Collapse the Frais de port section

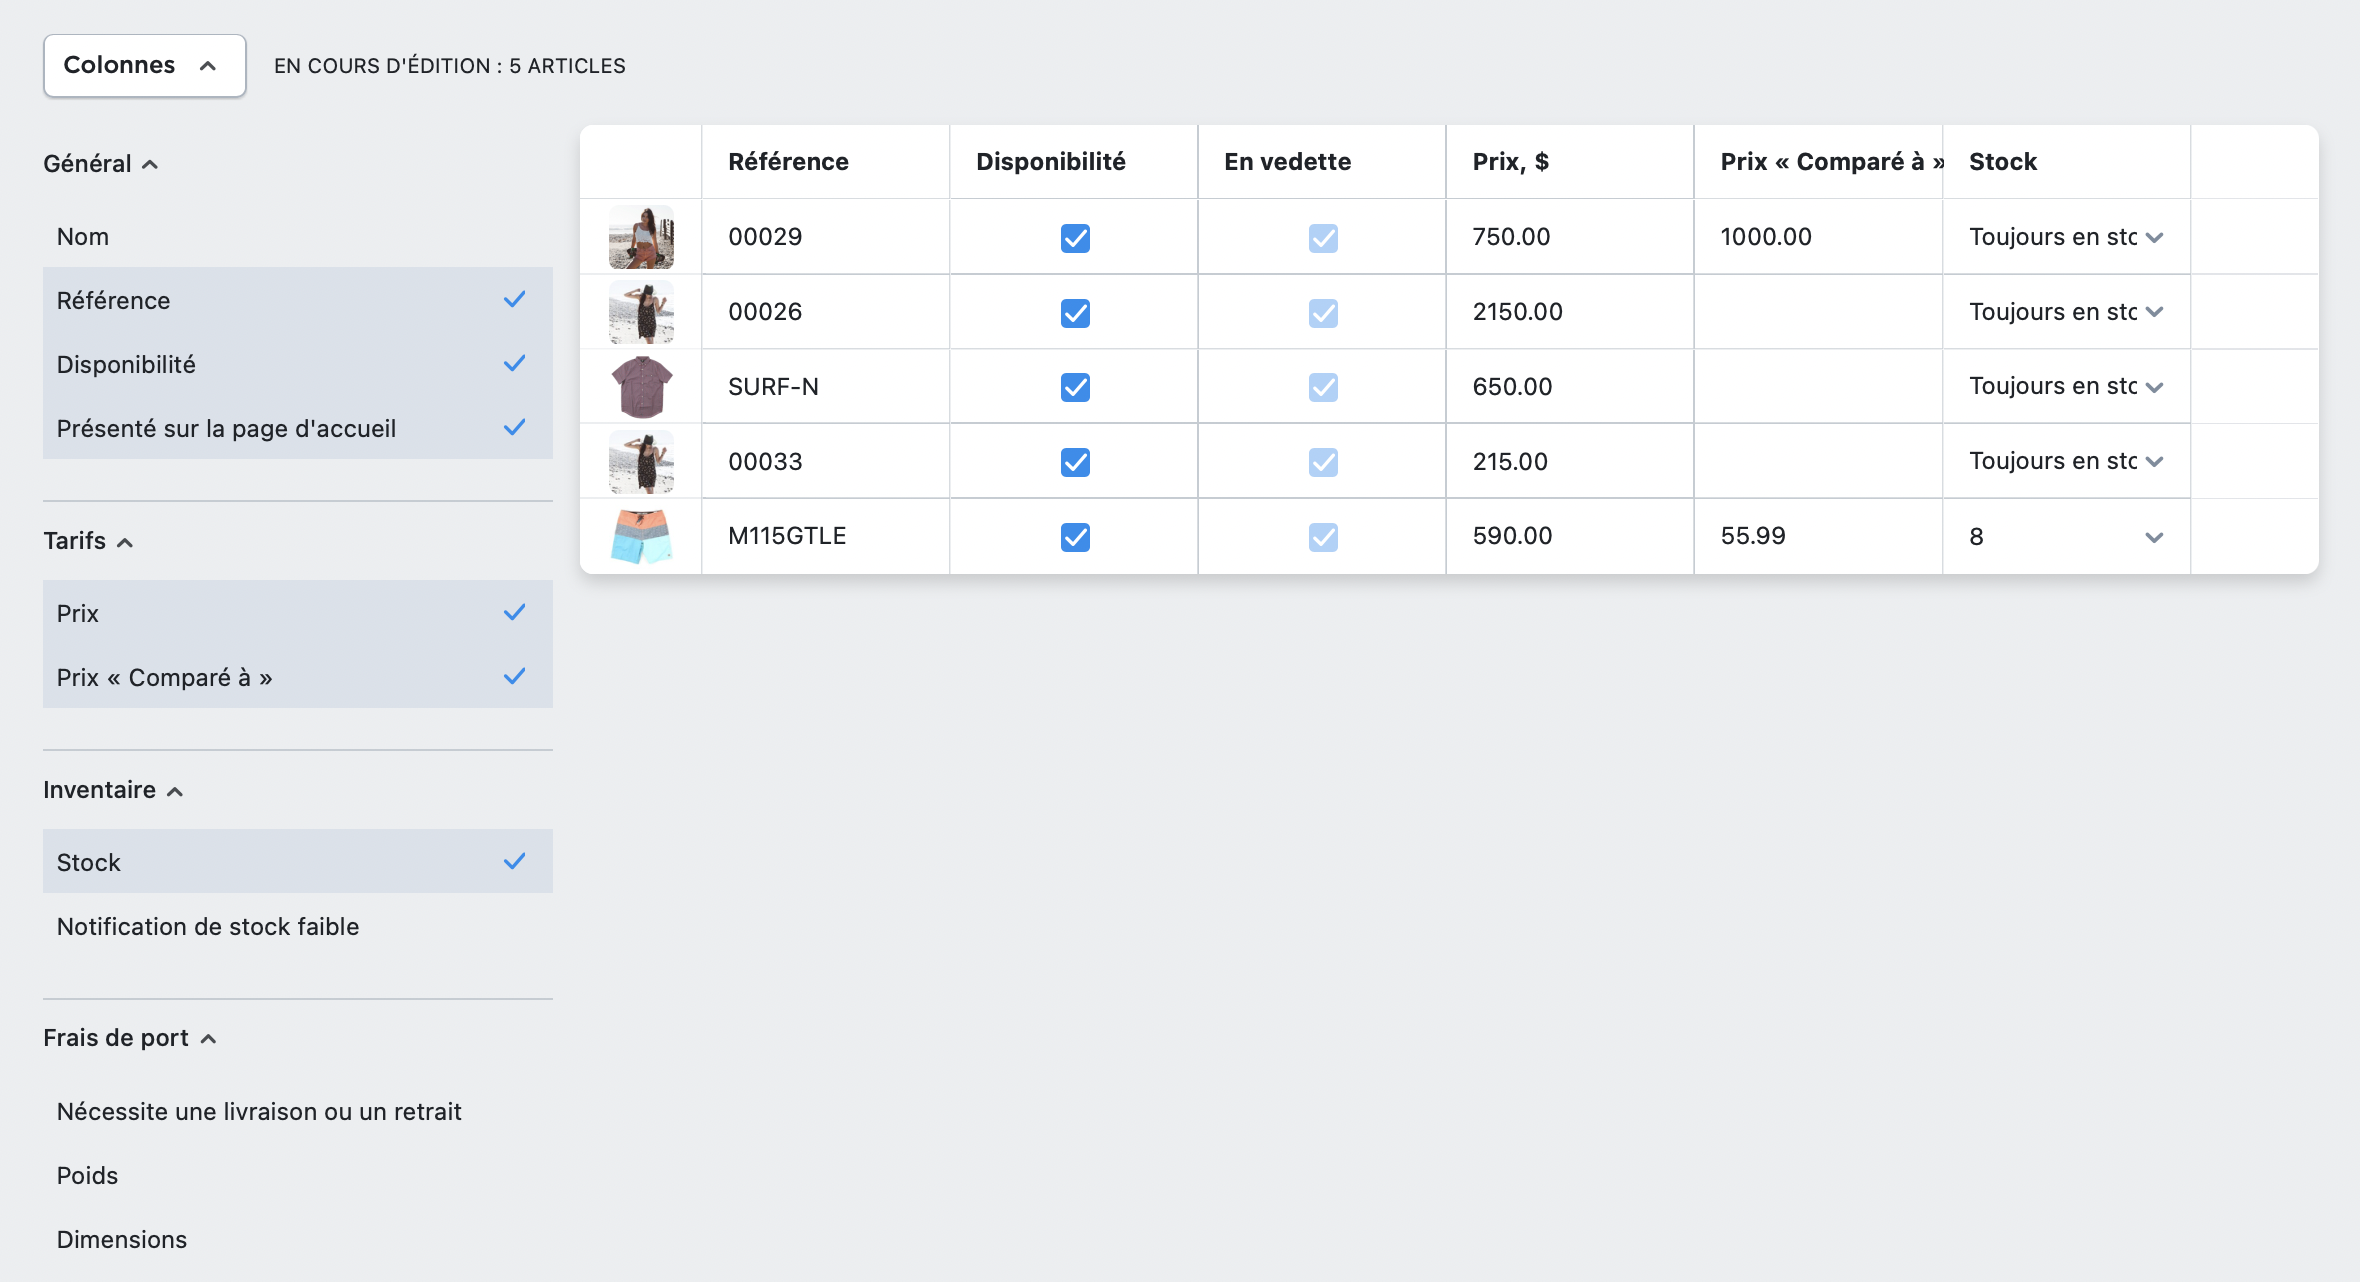[x=130, y=1038]
